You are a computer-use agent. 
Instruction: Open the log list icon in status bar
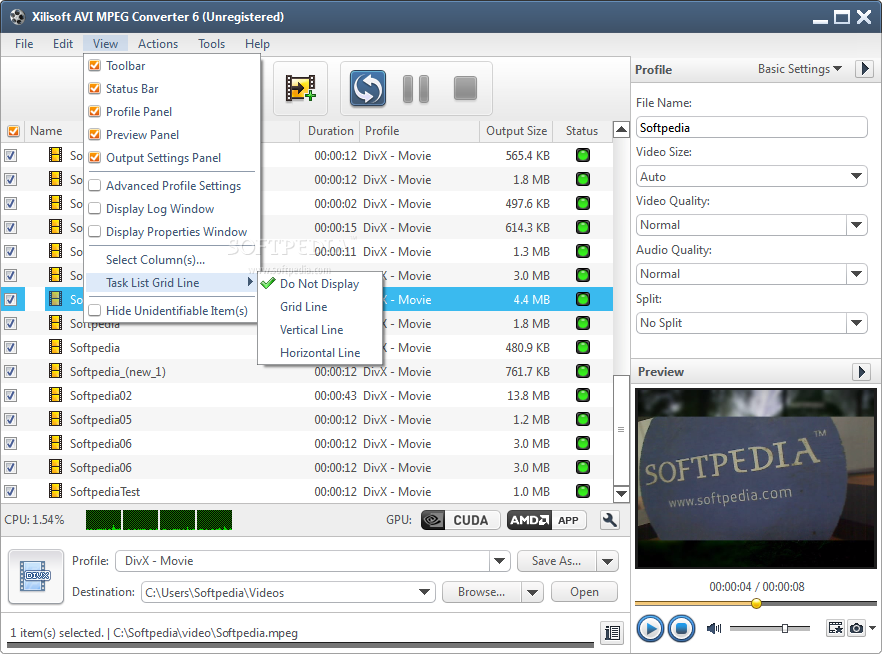click(x=612, y=633)
